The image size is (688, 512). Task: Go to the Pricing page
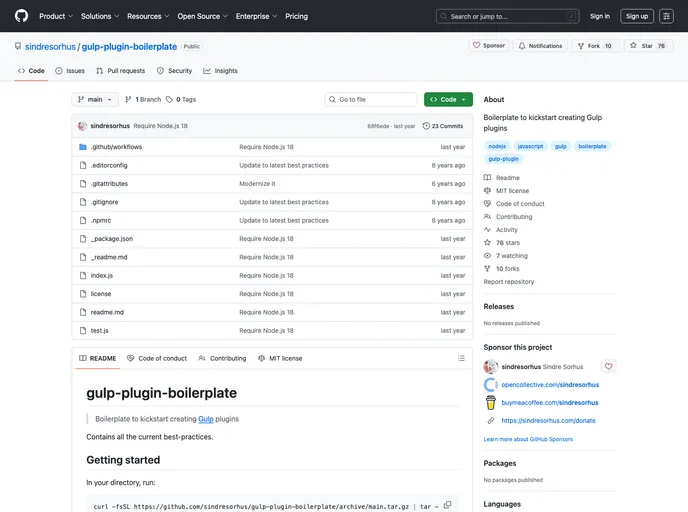(297, 16)
